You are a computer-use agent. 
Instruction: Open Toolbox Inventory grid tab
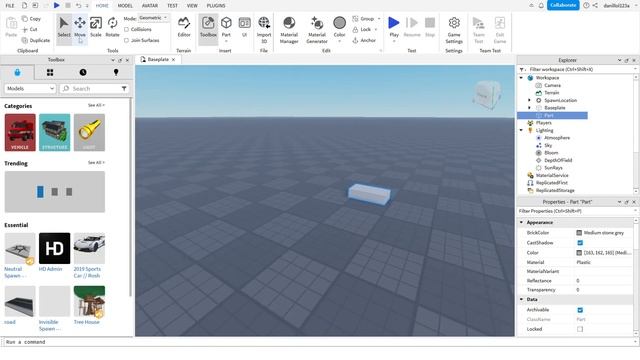pyautogui.click(x=50, y=72)
